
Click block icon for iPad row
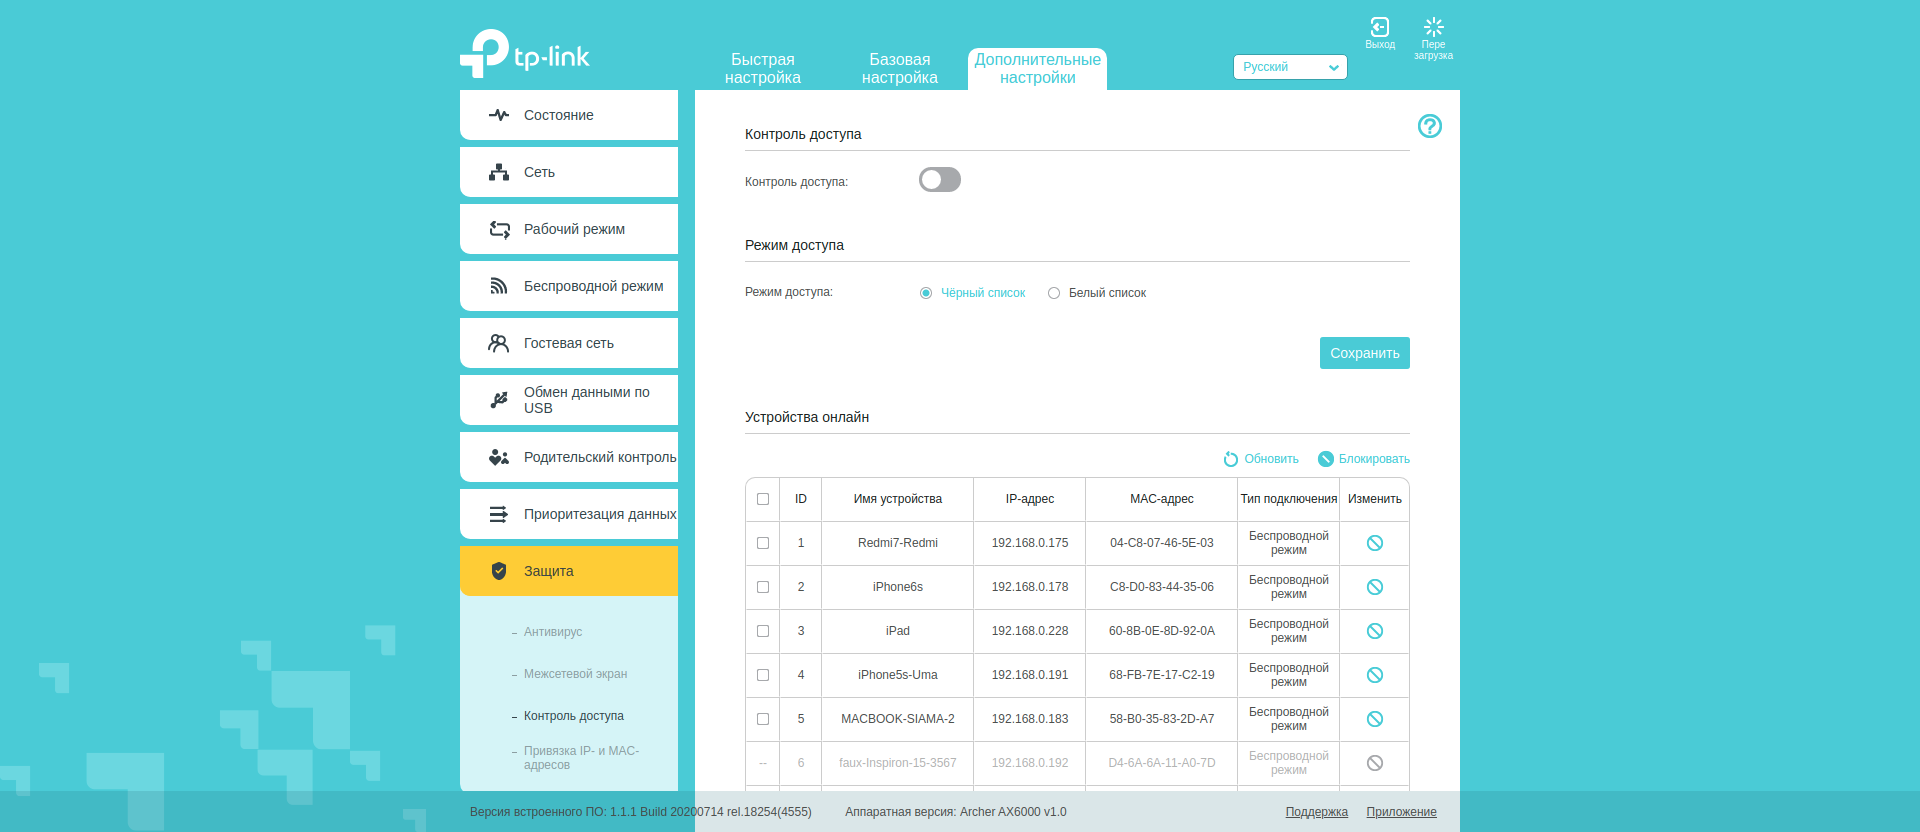(1375, 631)
